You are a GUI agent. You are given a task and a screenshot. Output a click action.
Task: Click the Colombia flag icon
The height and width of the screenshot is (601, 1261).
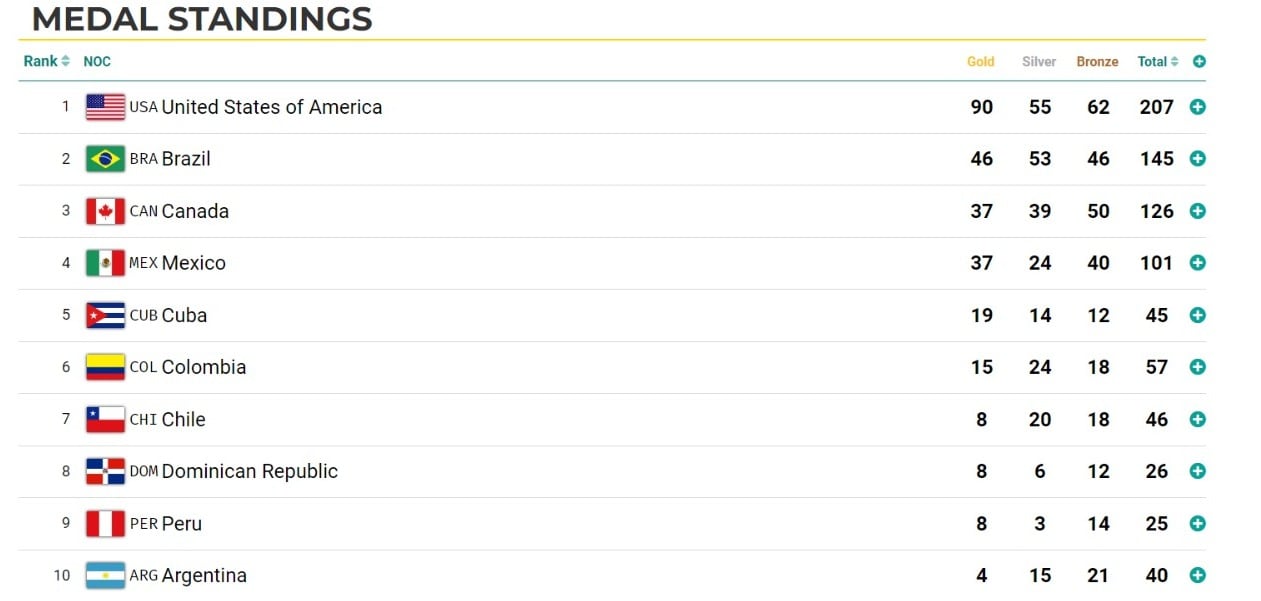(105, 367)
